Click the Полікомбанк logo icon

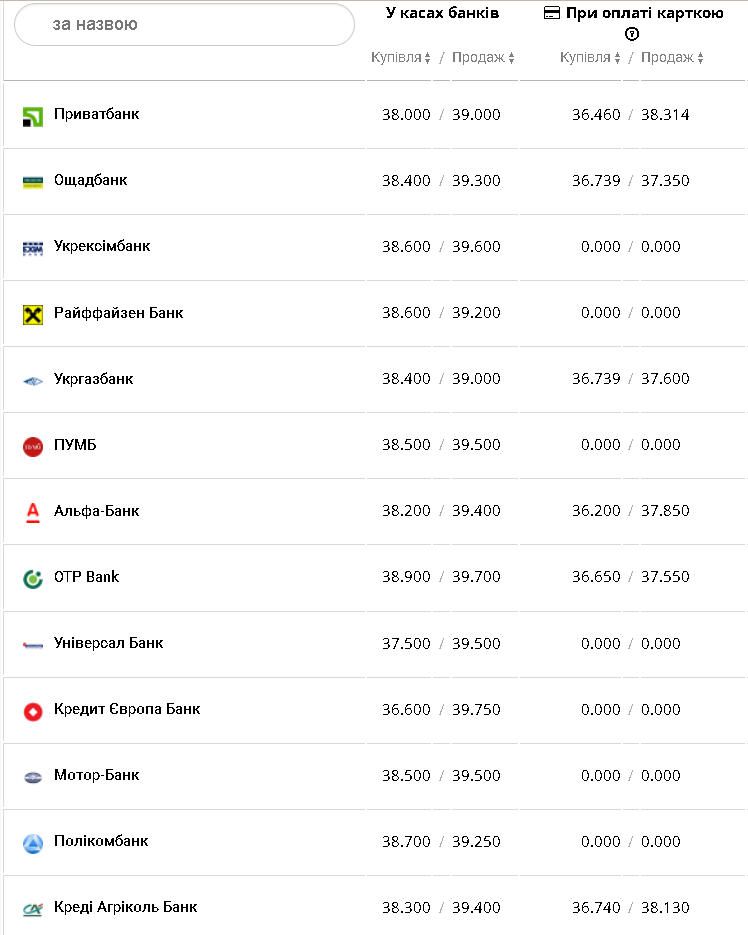33,842
